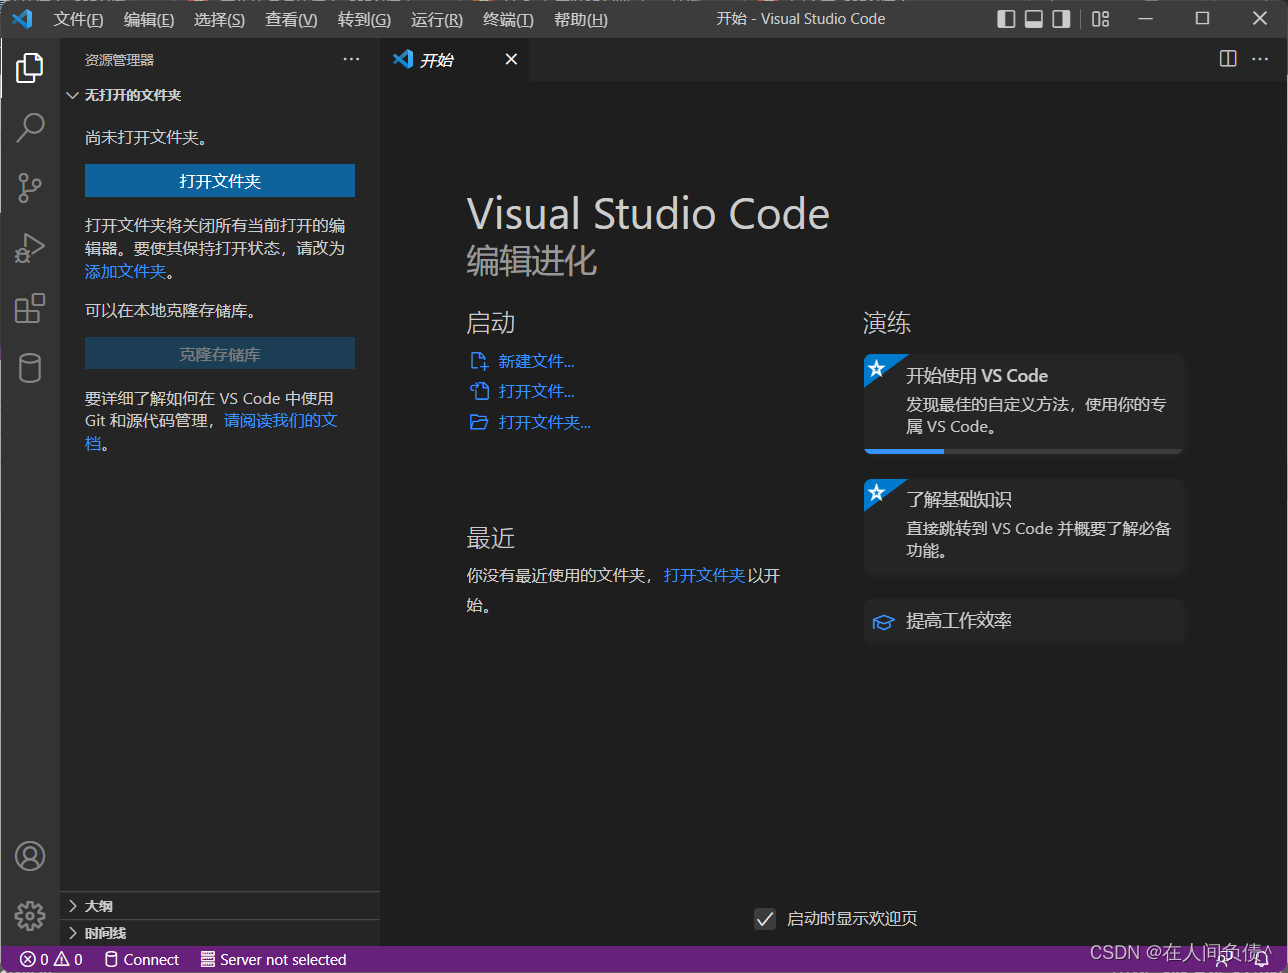Open editor more actions ellipsis
The image size is (1288, 973).
(x=1260, y=59)
